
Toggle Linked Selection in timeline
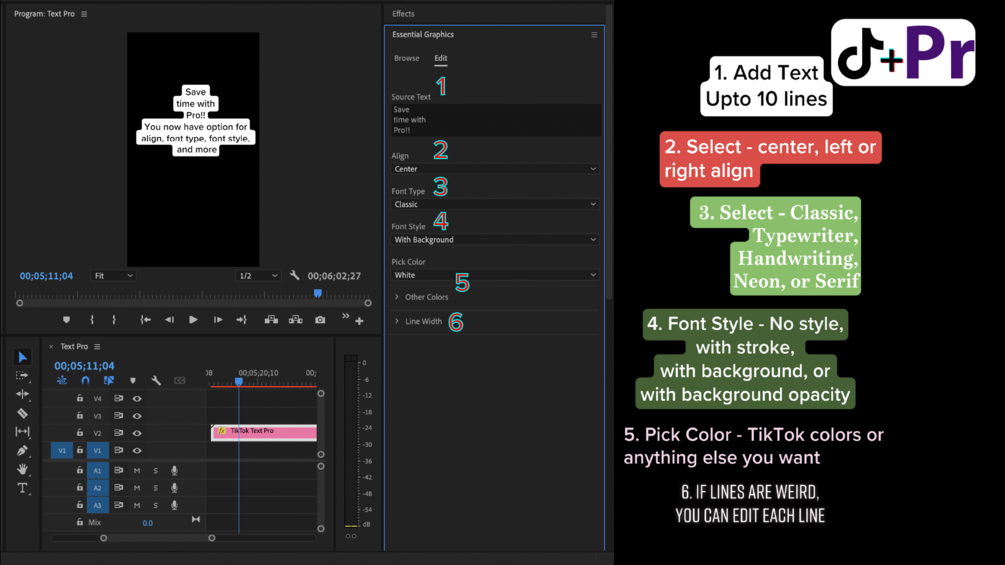pyautogui.click(x=109, y=380)
